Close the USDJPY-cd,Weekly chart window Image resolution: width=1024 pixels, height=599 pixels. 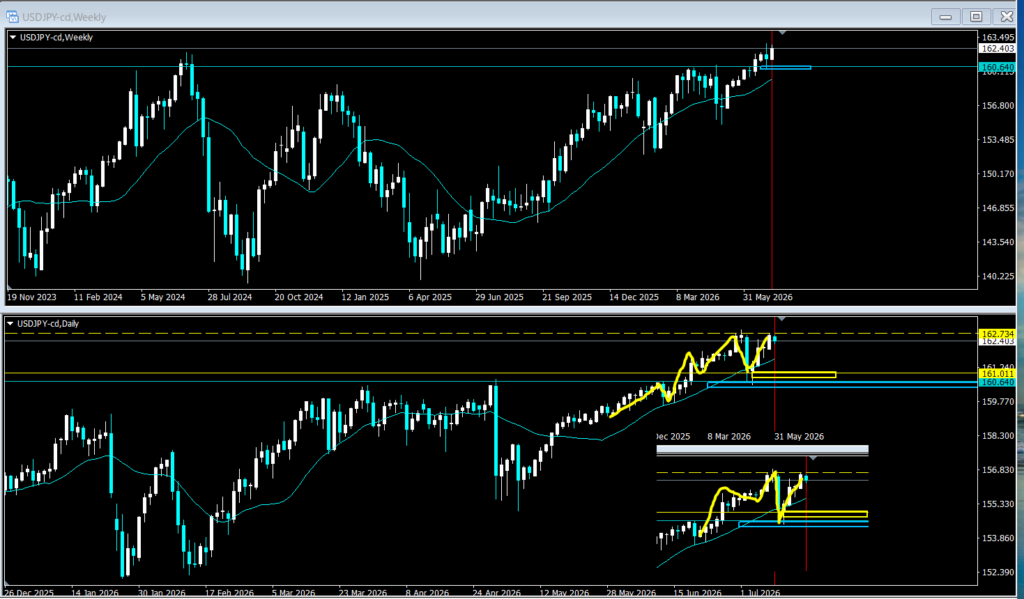[1006, 17]
